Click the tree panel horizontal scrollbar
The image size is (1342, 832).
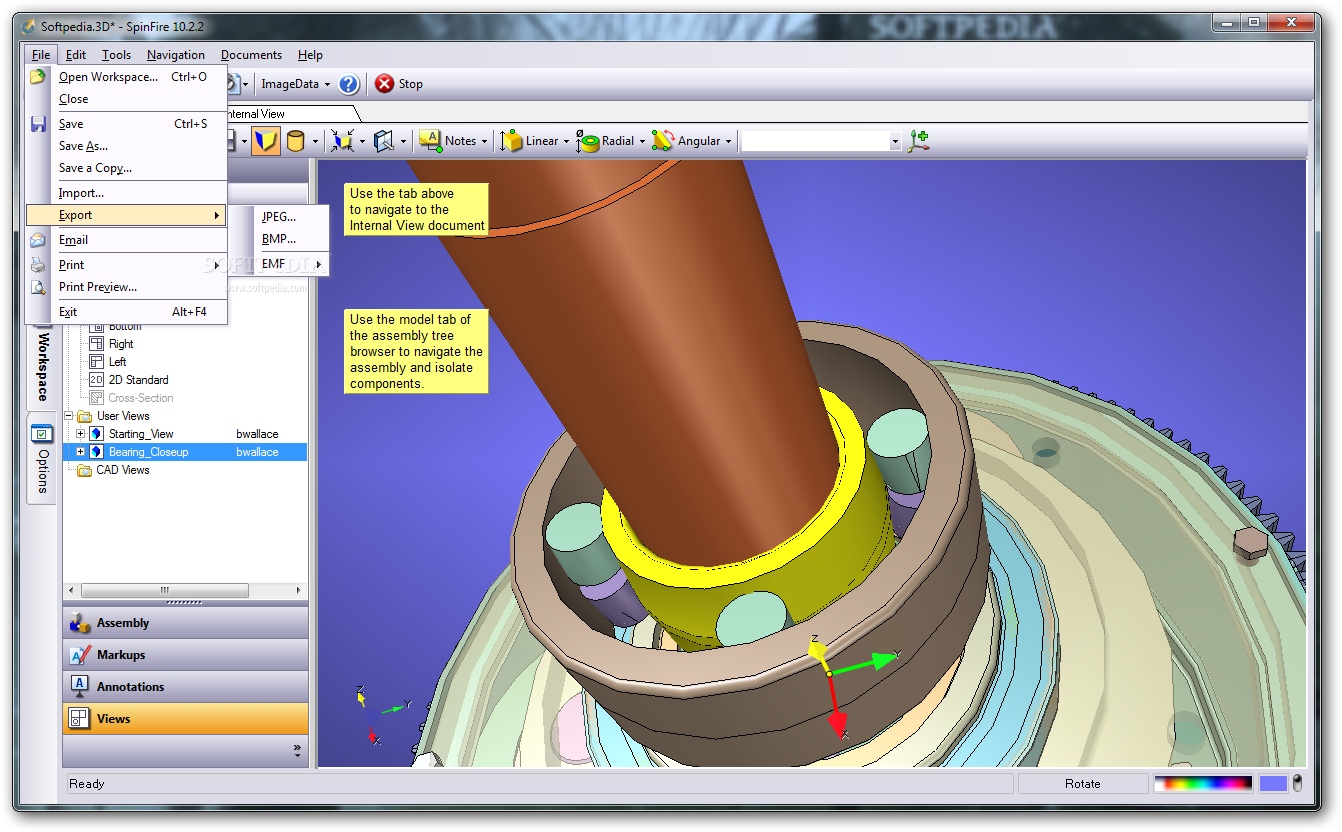coord(184,590)
